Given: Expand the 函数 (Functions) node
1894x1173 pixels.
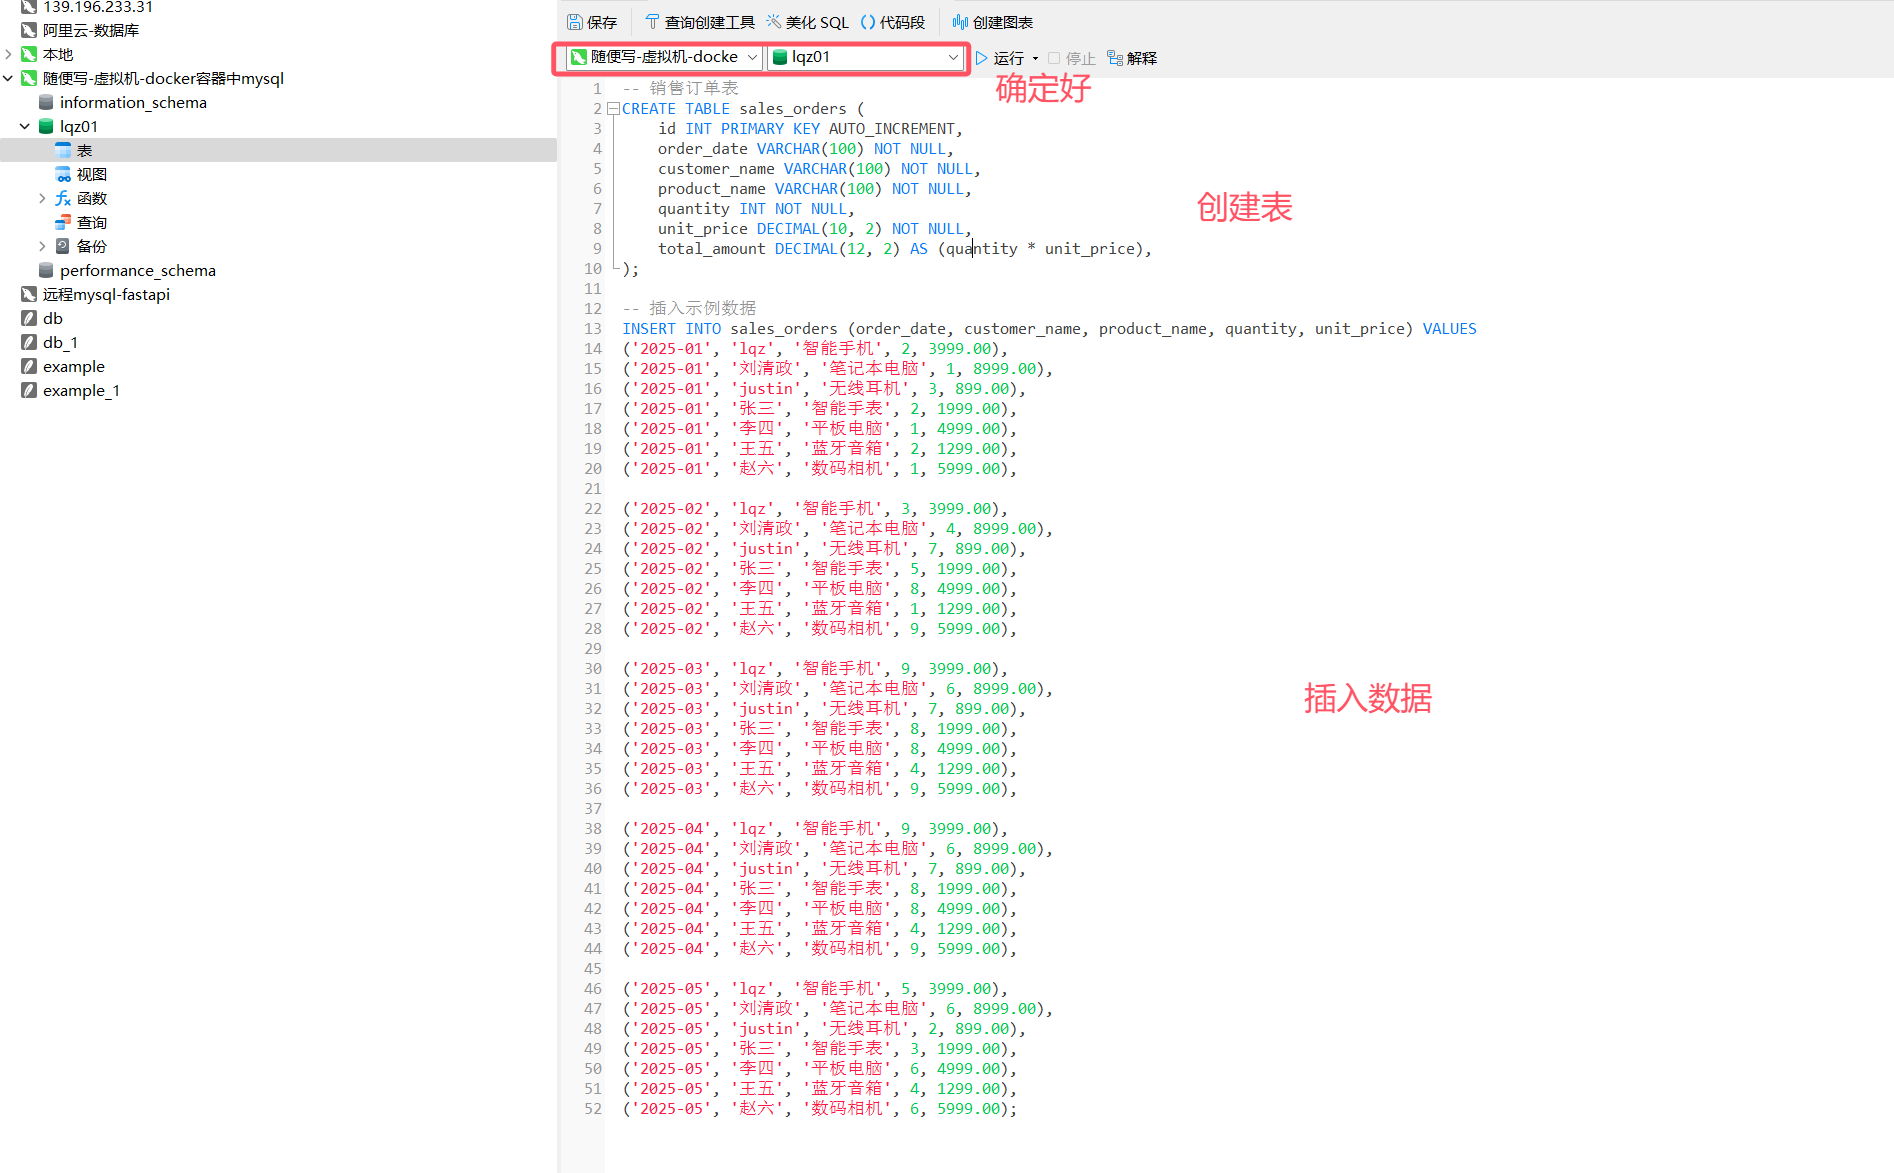Looking at the screenshot, I should tap(42, 198).
